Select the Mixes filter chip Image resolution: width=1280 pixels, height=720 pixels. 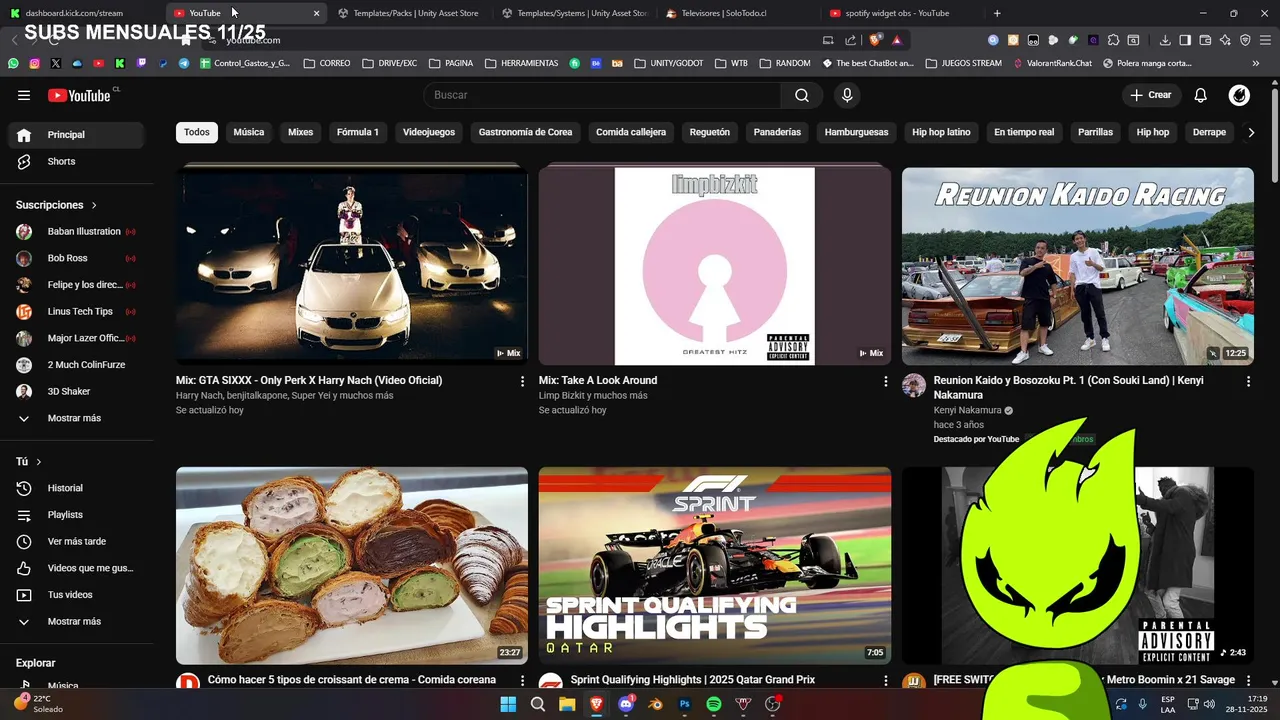click(x=301, y=132)
